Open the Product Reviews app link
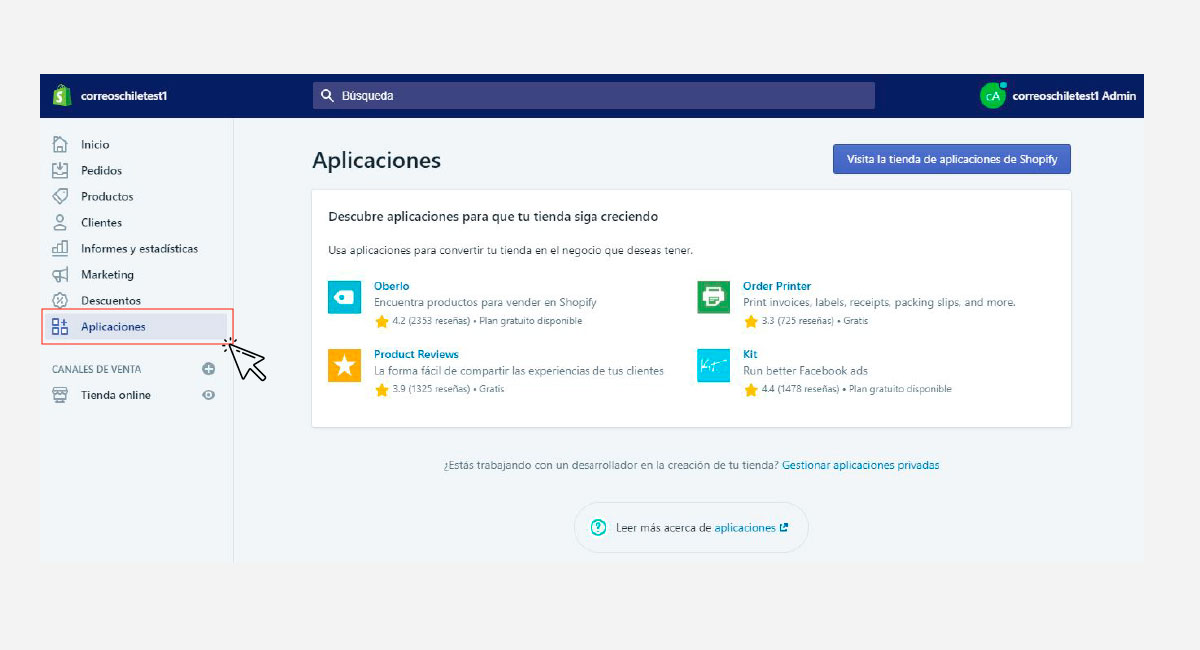Image resolution: width=1200 pixels, height=650 pixels. 416,354
